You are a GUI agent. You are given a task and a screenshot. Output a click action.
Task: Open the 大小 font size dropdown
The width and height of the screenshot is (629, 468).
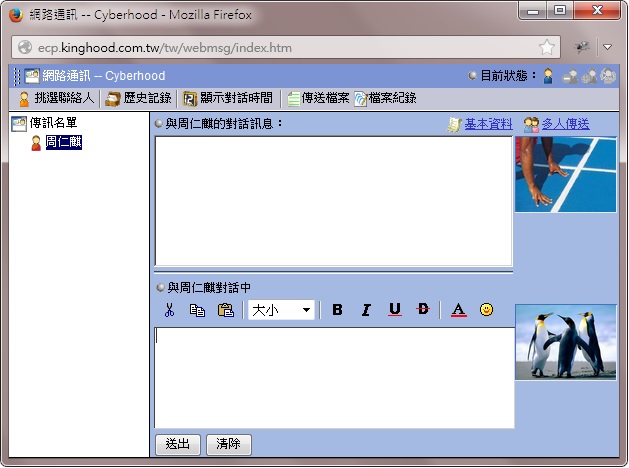tap(281, 310)
